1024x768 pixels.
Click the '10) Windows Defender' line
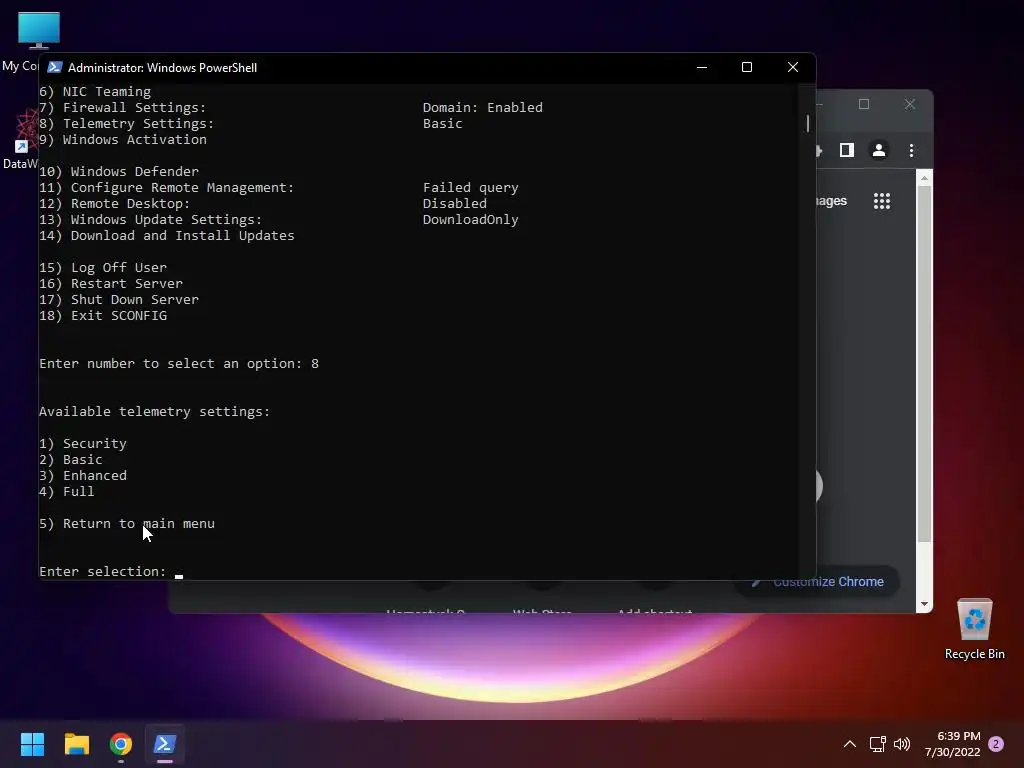119,171
